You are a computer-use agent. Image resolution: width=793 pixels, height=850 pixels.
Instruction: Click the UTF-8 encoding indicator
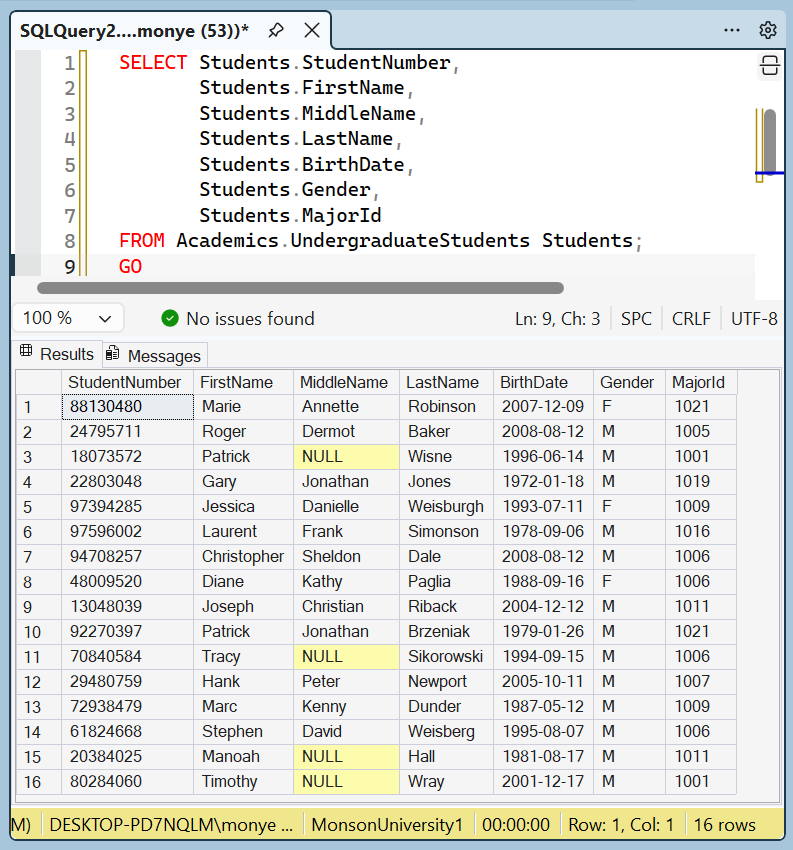754,319
